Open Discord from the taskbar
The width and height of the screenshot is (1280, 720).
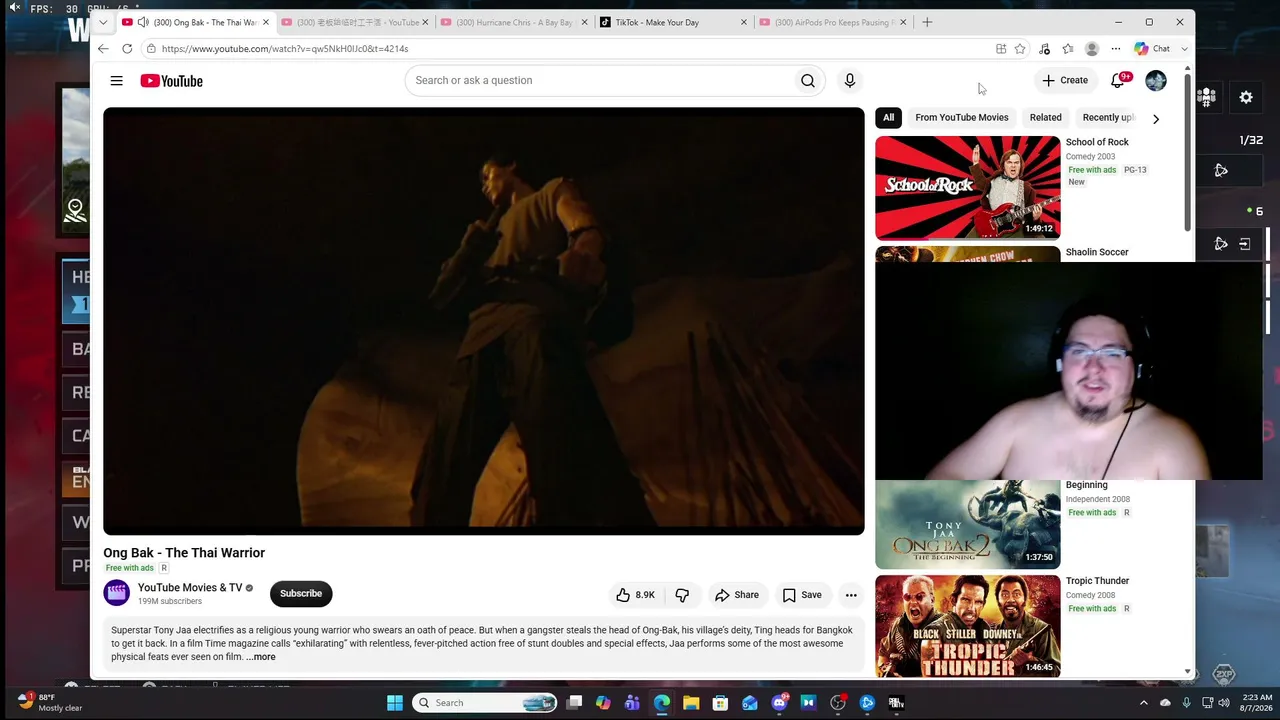[779, 703]
